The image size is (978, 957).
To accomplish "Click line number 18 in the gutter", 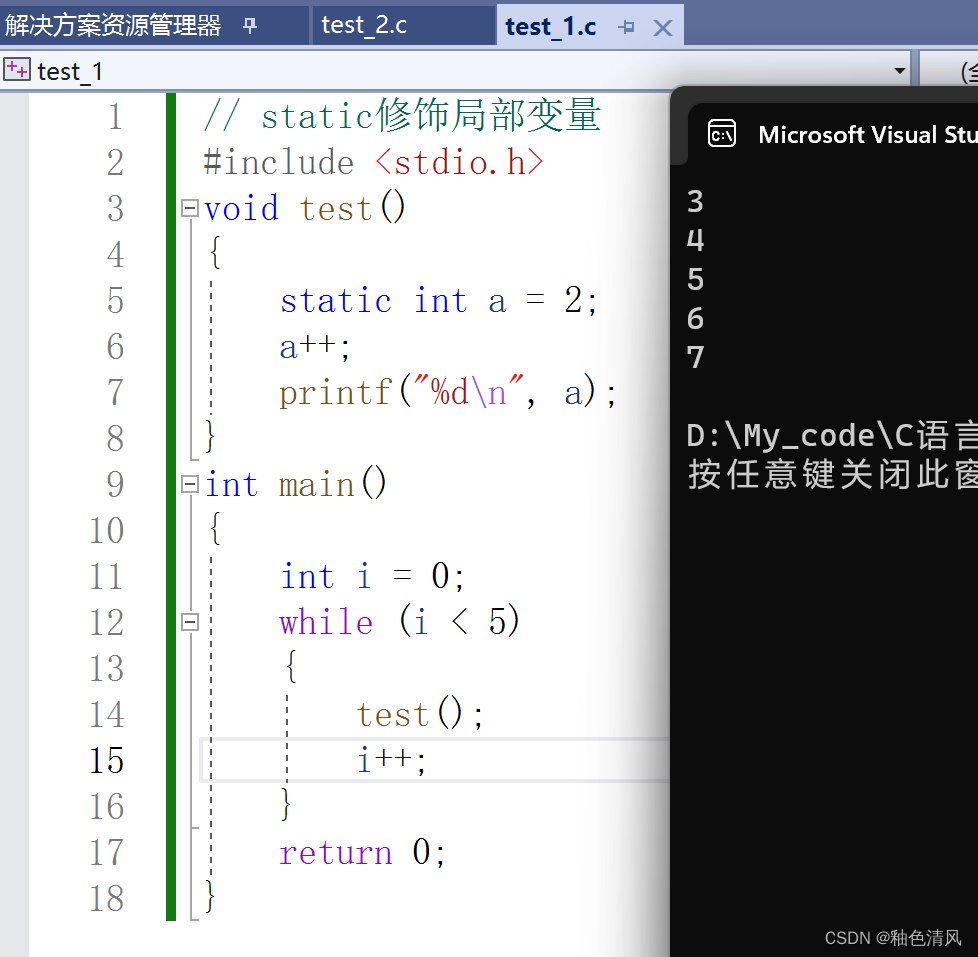I will click(x=106, y=898).
